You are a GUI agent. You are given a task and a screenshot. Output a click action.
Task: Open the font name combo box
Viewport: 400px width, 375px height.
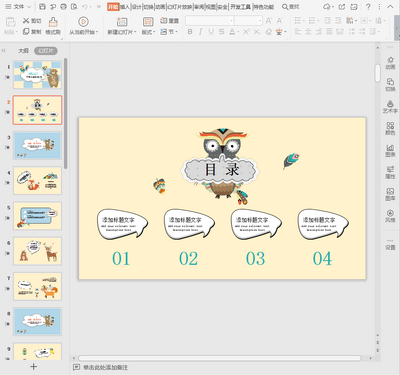click(209, 21)
